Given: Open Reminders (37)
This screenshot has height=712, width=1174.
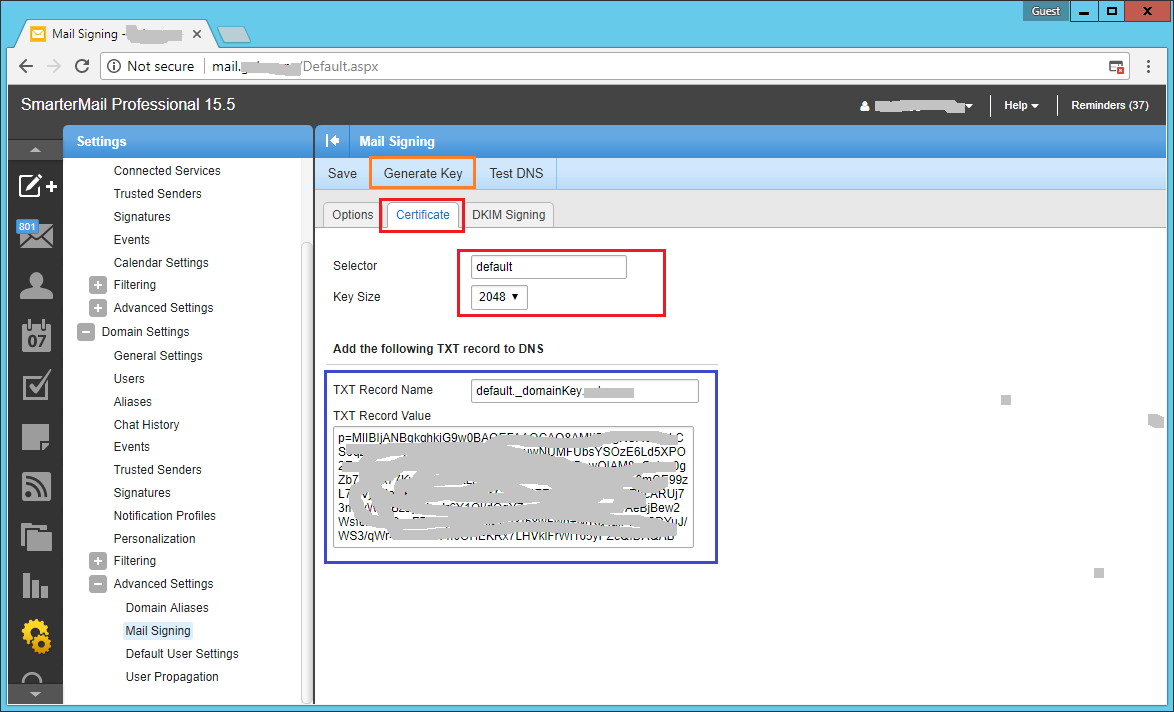Looking at the screenshot, I should coord(1110,106).
